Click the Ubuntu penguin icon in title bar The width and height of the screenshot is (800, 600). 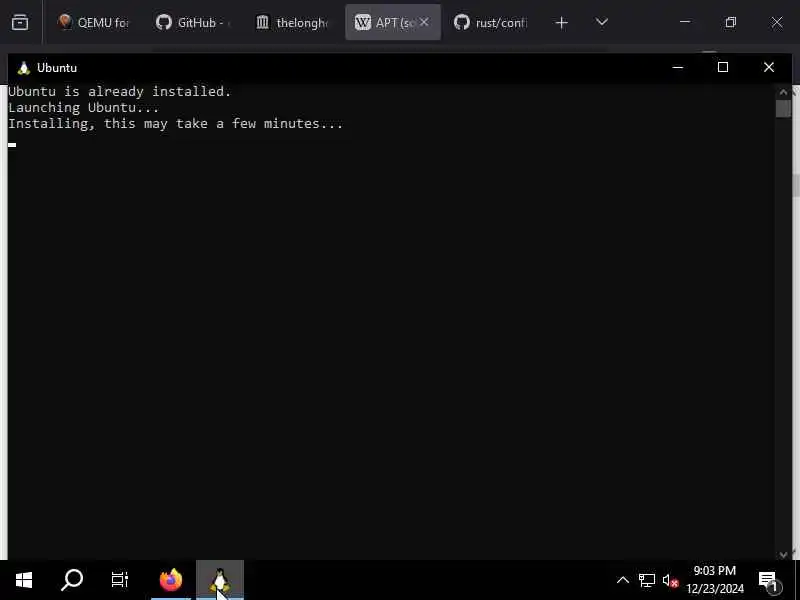click(23, 68)
